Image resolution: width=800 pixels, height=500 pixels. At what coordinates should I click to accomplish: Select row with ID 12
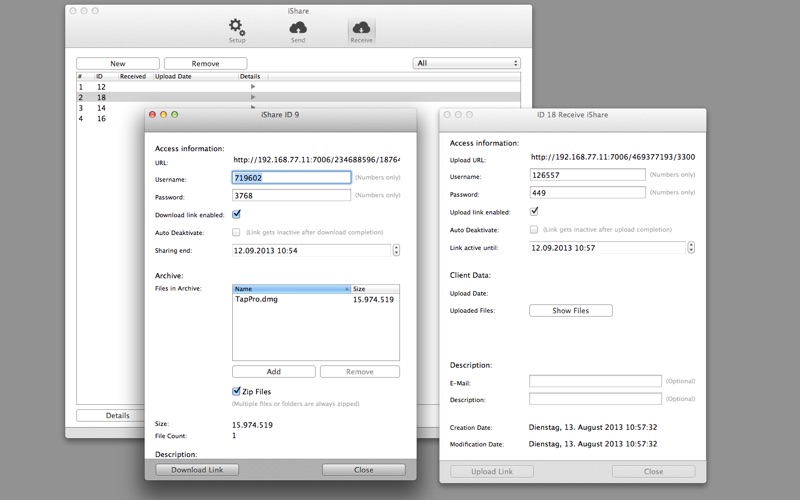click(298, 87)
